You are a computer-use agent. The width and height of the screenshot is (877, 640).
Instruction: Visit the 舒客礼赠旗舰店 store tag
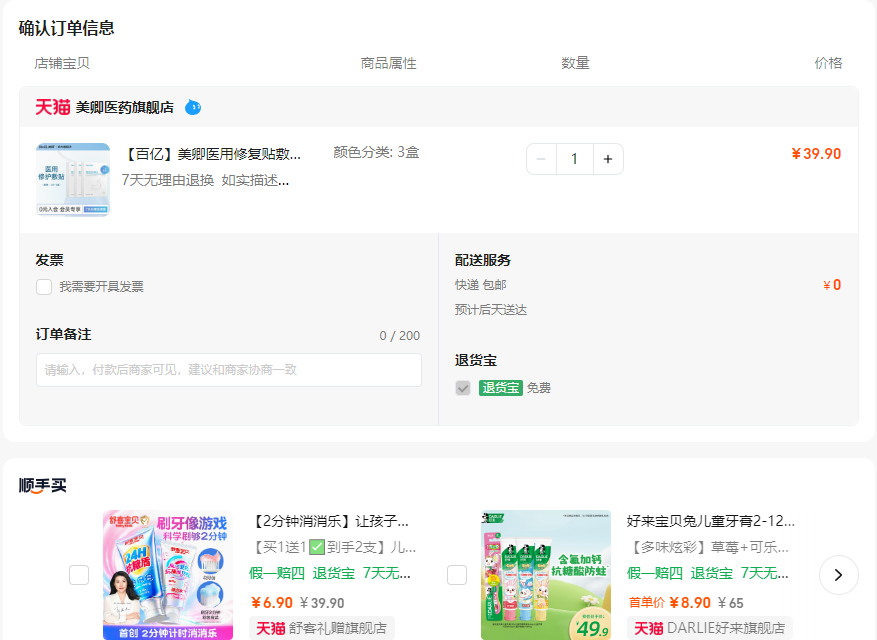tap(322, 628)
